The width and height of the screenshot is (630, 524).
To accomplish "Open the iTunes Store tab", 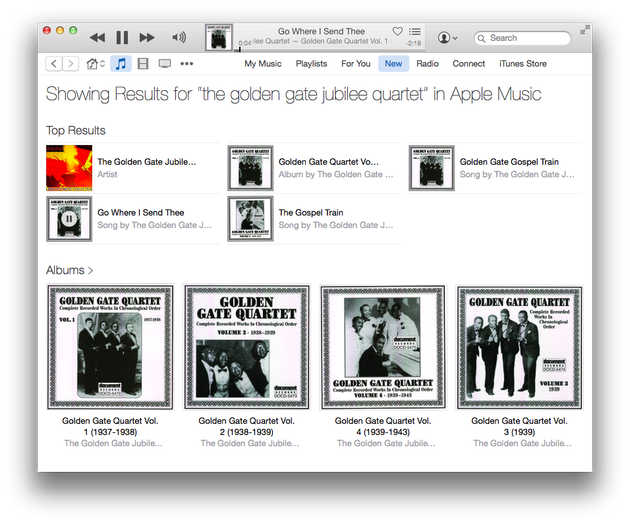I will click(x=523, y=63).
